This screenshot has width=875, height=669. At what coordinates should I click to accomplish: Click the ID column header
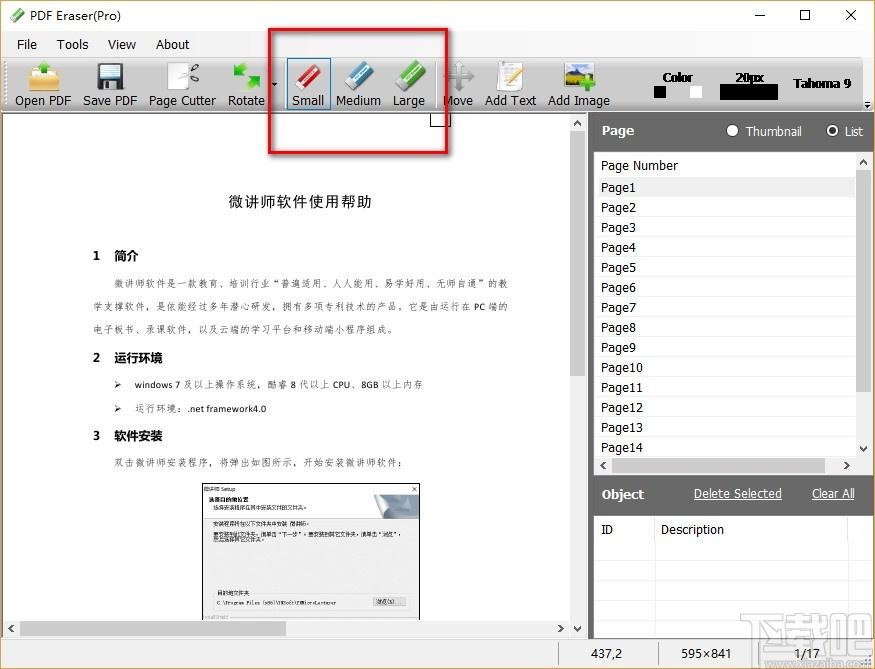(x=607, y=530)
